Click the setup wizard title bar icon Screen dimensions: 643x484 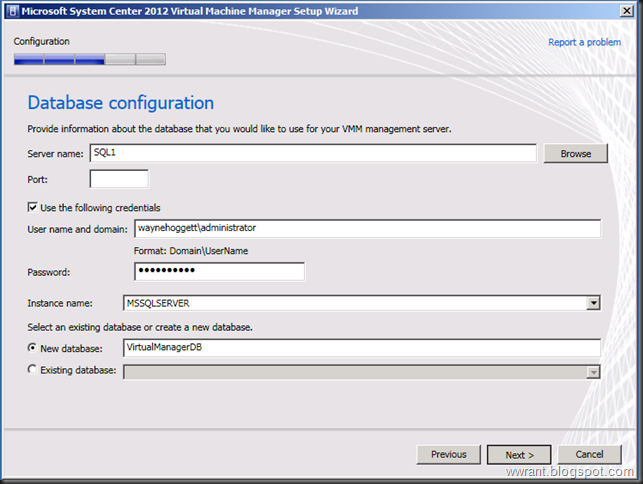pos(13,11)
